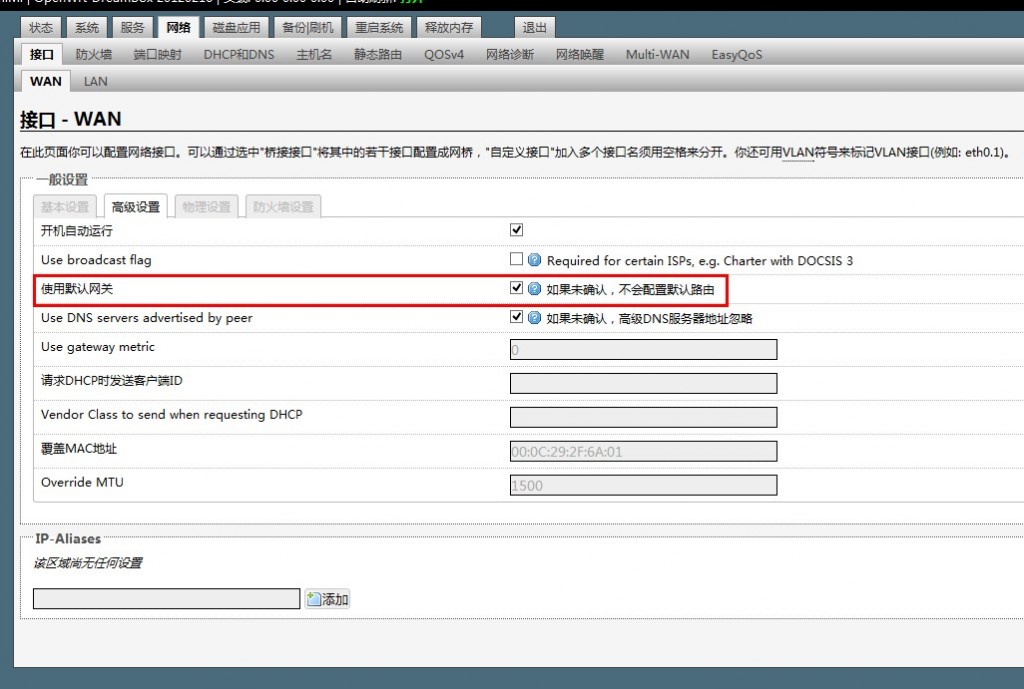Select the 网络 main tab
This screenshot has width=1024, height=689.
(x=178, y=27)
